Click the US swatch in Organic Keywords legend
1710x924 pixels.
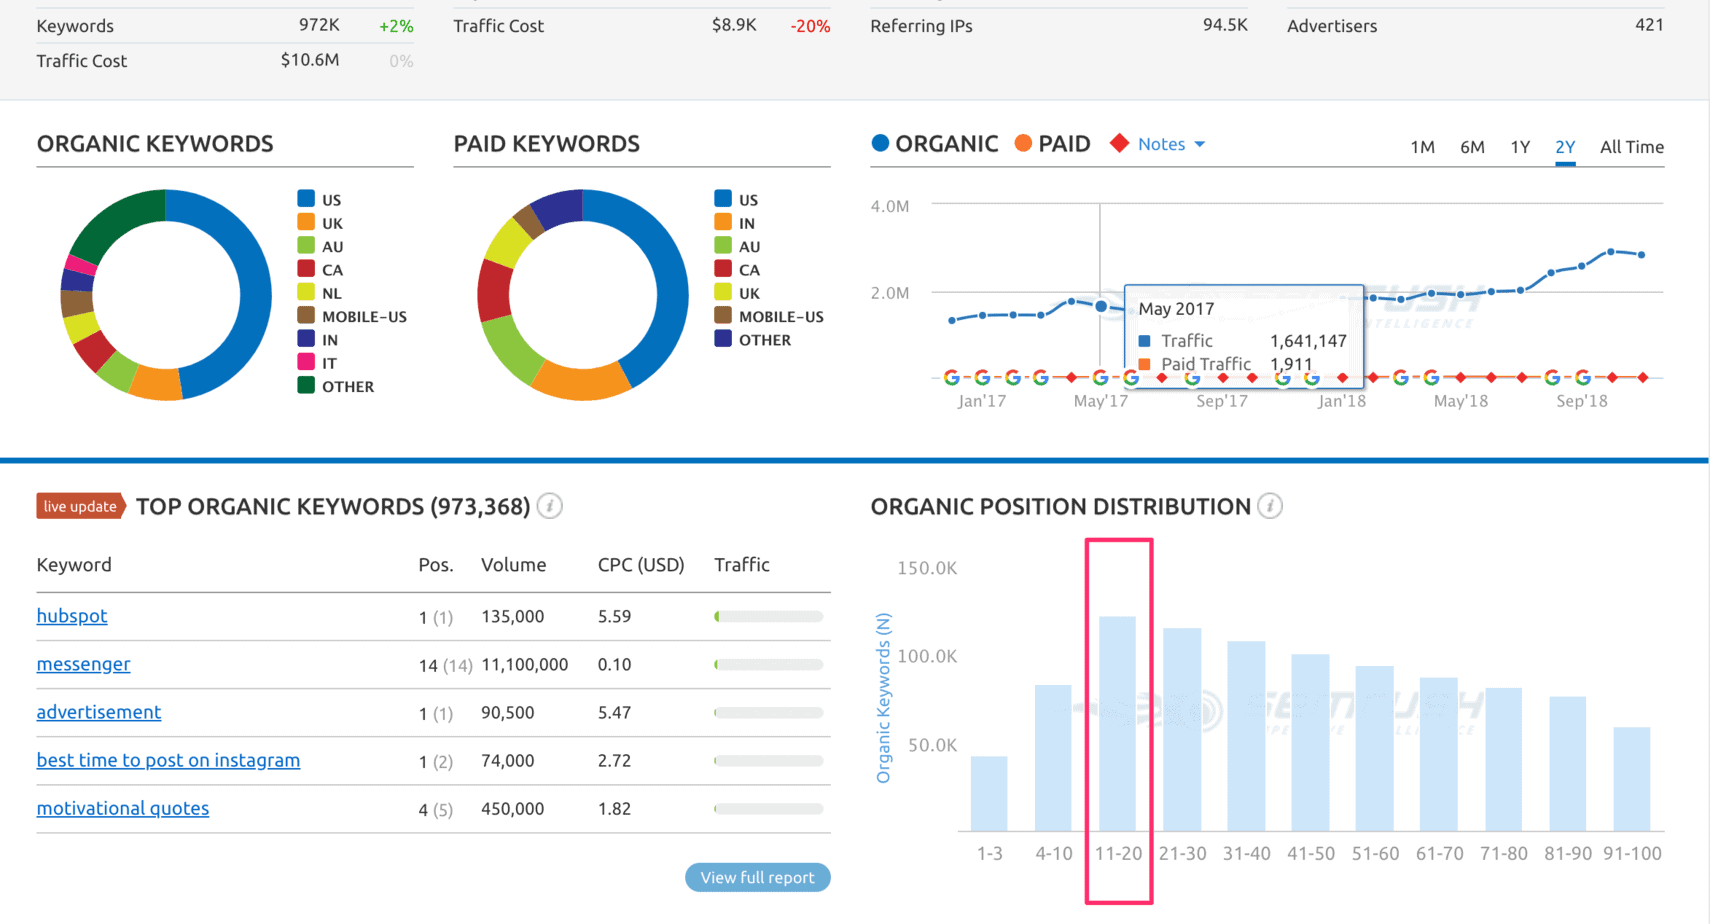306,198
